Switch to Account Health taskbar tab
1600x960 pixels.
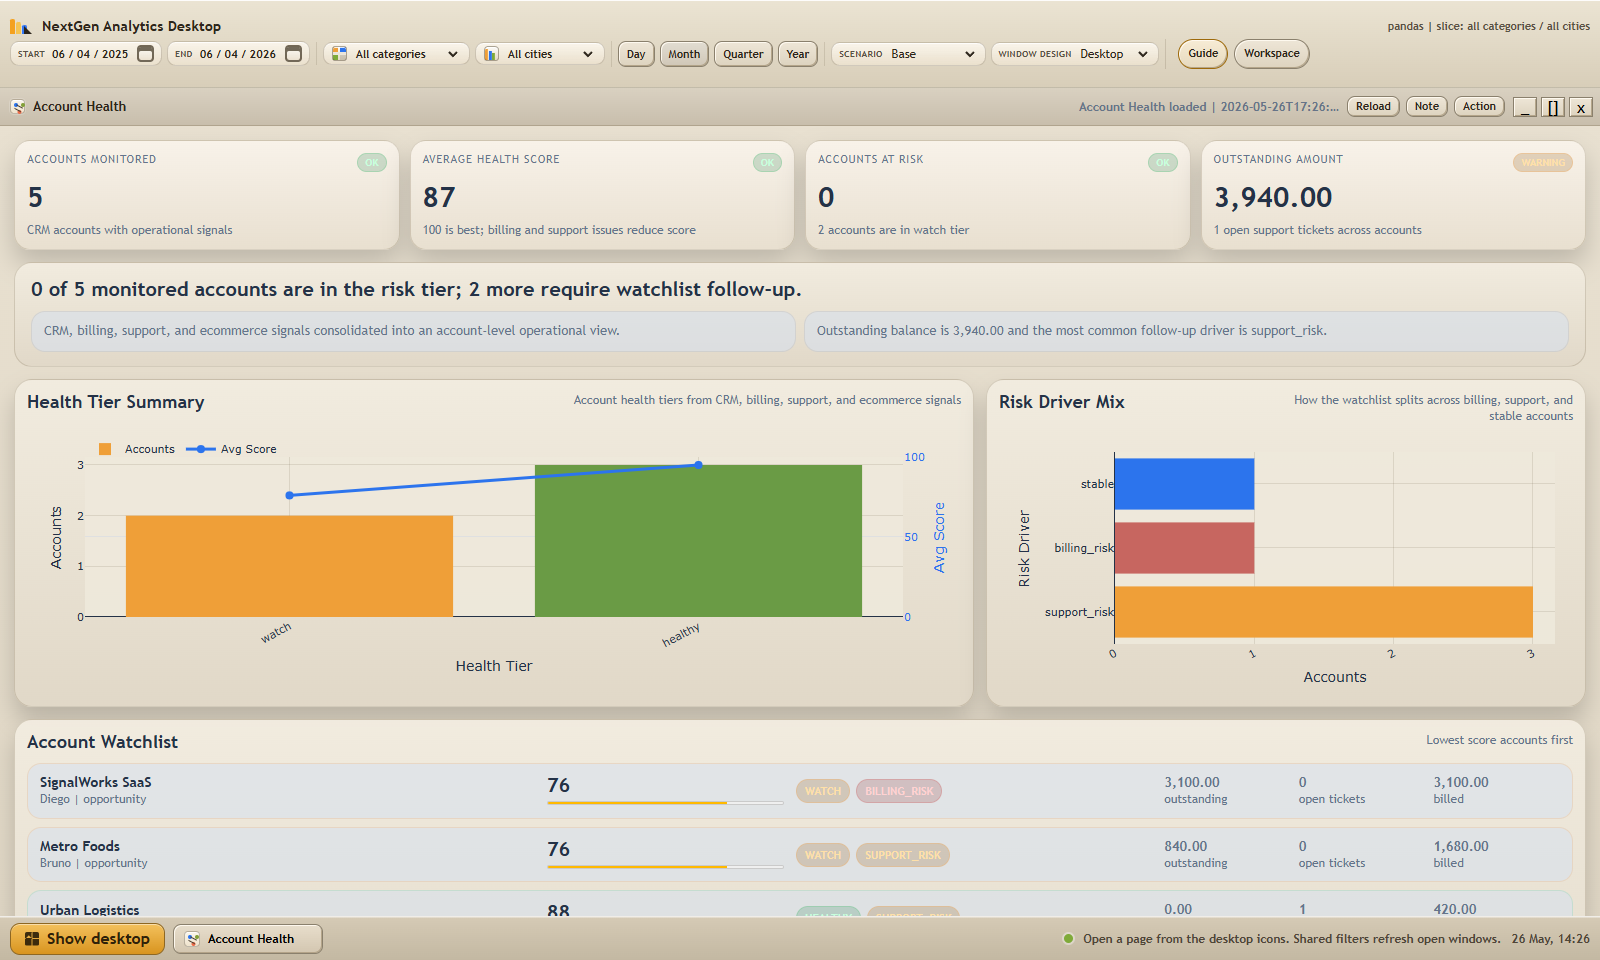pos(248,939)
